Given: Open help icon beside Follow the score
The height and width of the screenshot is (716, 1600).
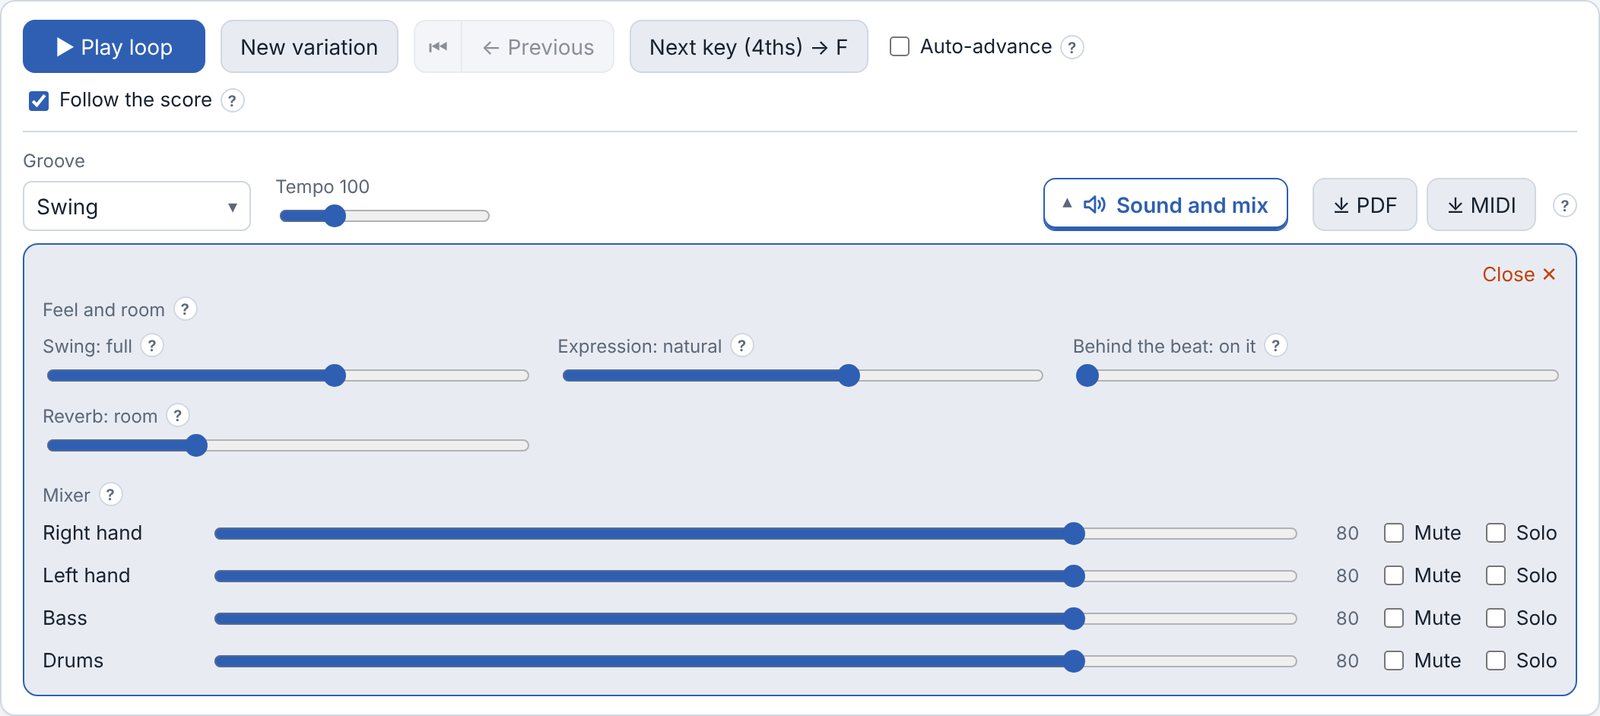Looking at the screenshot, I should point(232,100).
